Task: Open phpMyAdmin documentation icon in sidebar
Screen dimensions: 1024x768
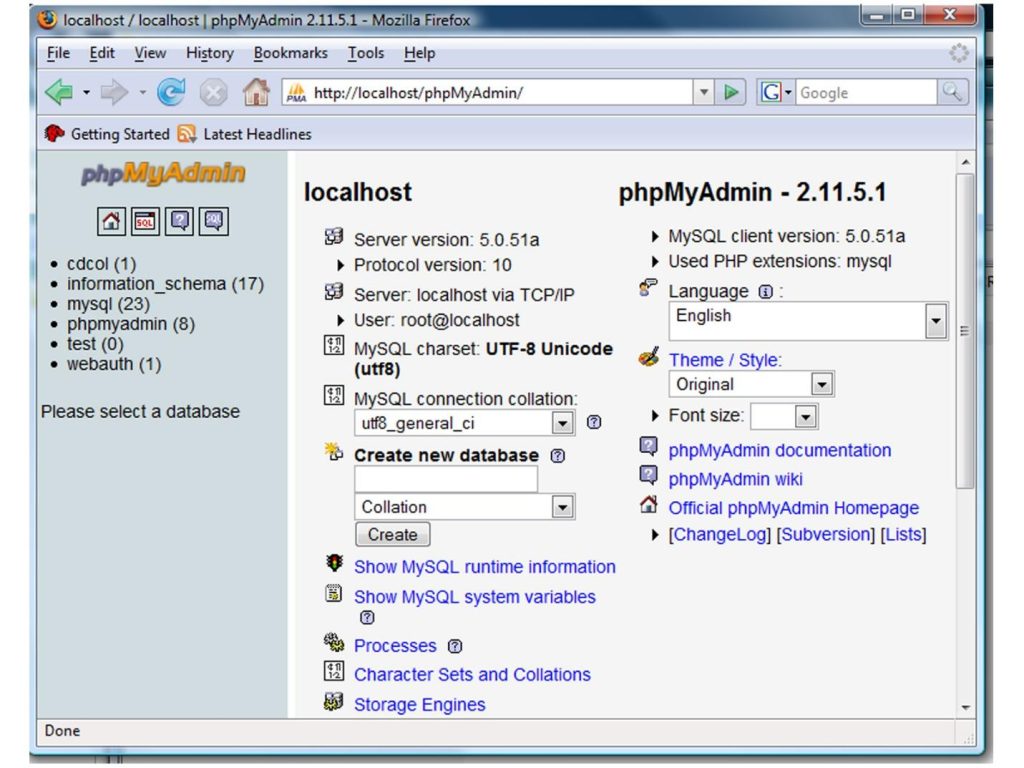Action: click(180, 221)
